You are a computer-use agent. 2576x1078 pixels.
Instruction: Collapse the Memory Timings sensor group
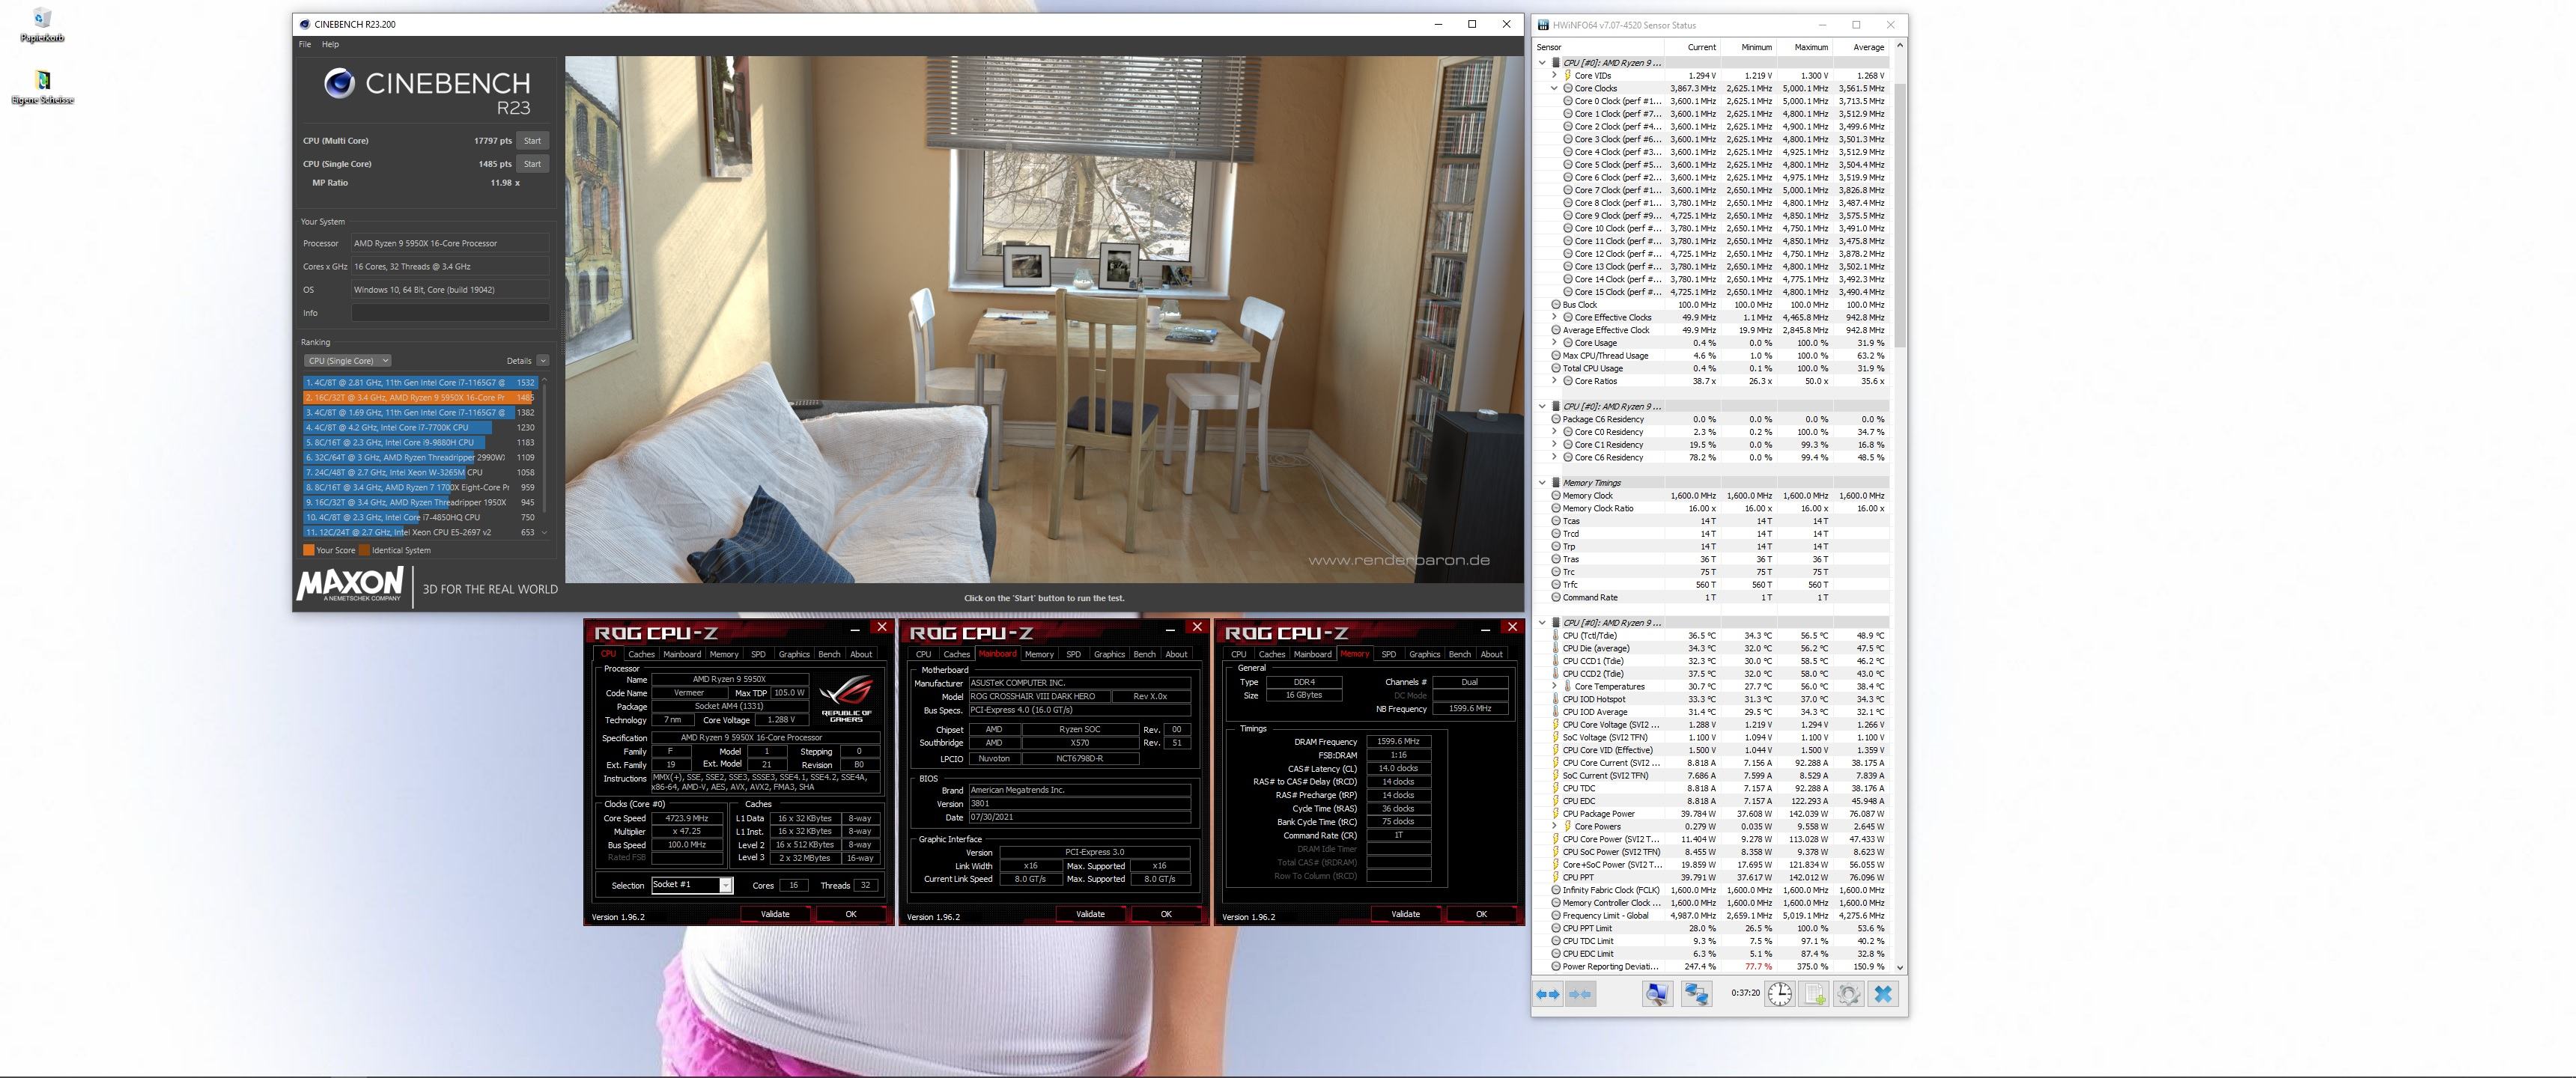pyautogui.click(x=1543, y=483)
